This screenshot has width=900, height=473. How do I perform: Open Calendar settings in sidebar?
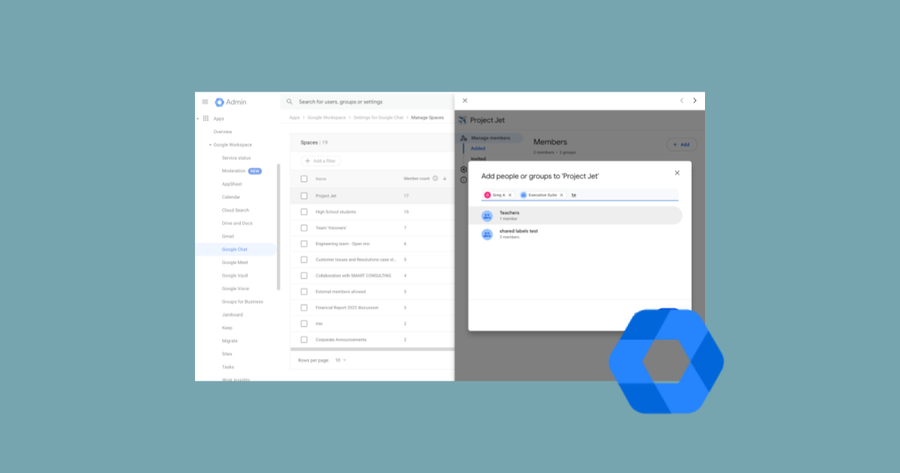pos(231,197)
